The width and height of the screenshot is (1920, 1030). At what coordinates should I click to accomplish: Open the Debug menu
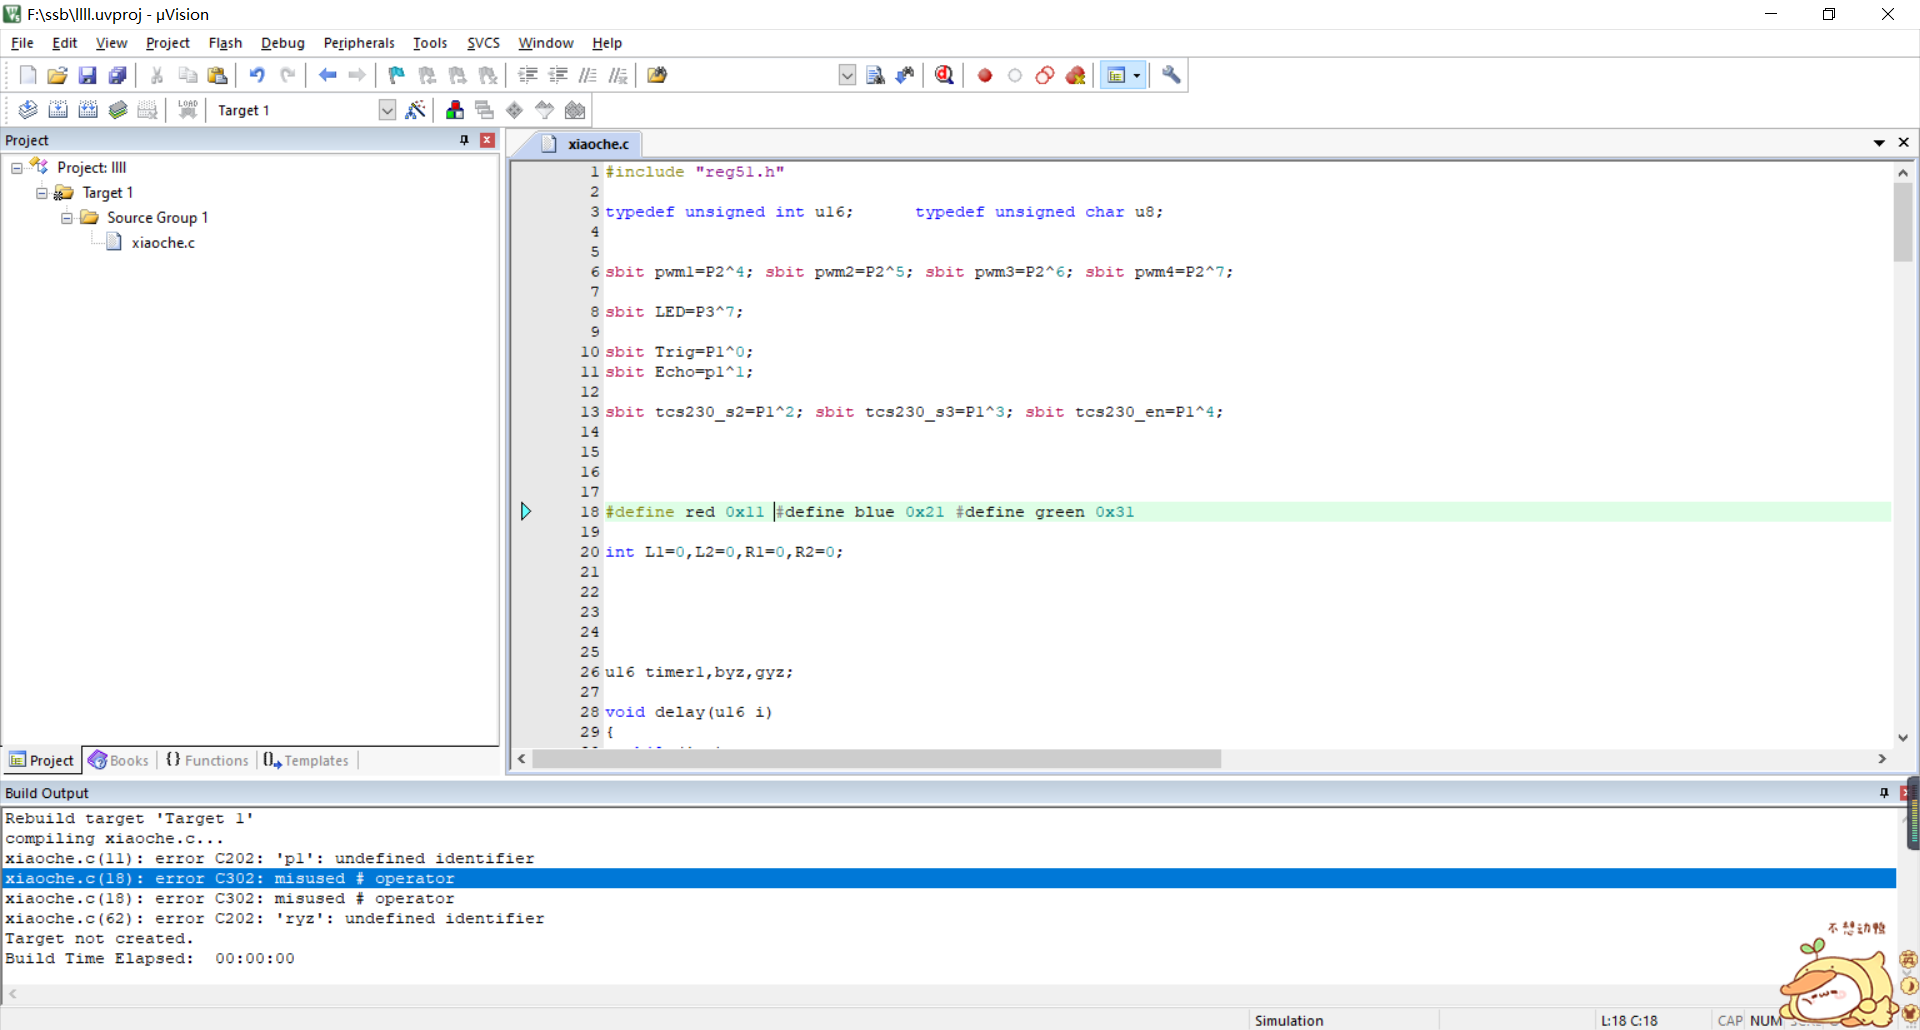click(x=283, y=43)
